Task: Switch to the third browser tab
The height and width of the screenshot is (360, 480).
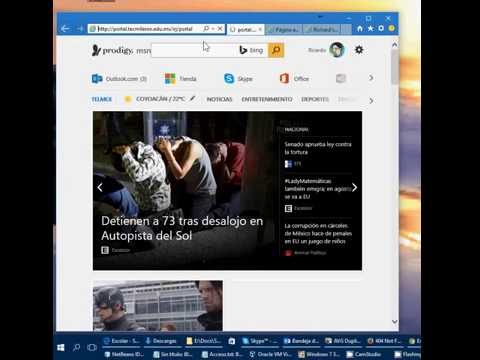Action: tap(322, 29)
